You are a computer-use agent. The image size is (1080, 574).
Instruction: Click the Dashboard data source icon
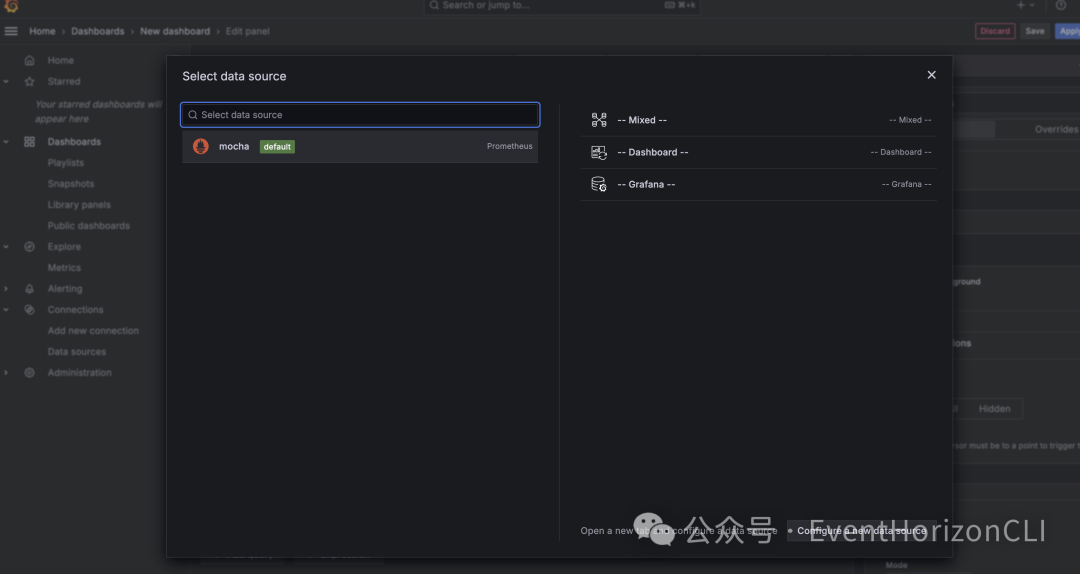point(599,152)
